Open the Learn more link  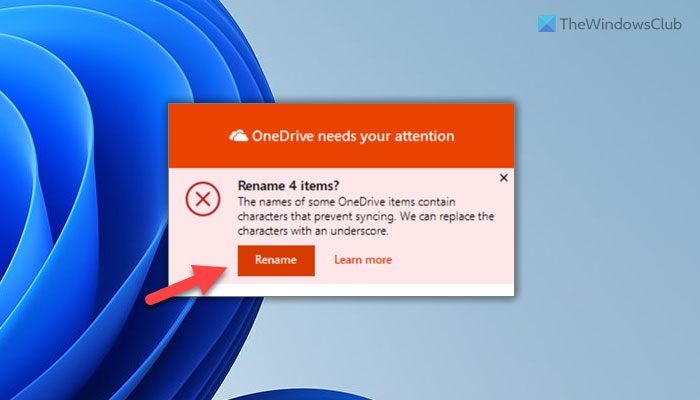pos(363,260)
